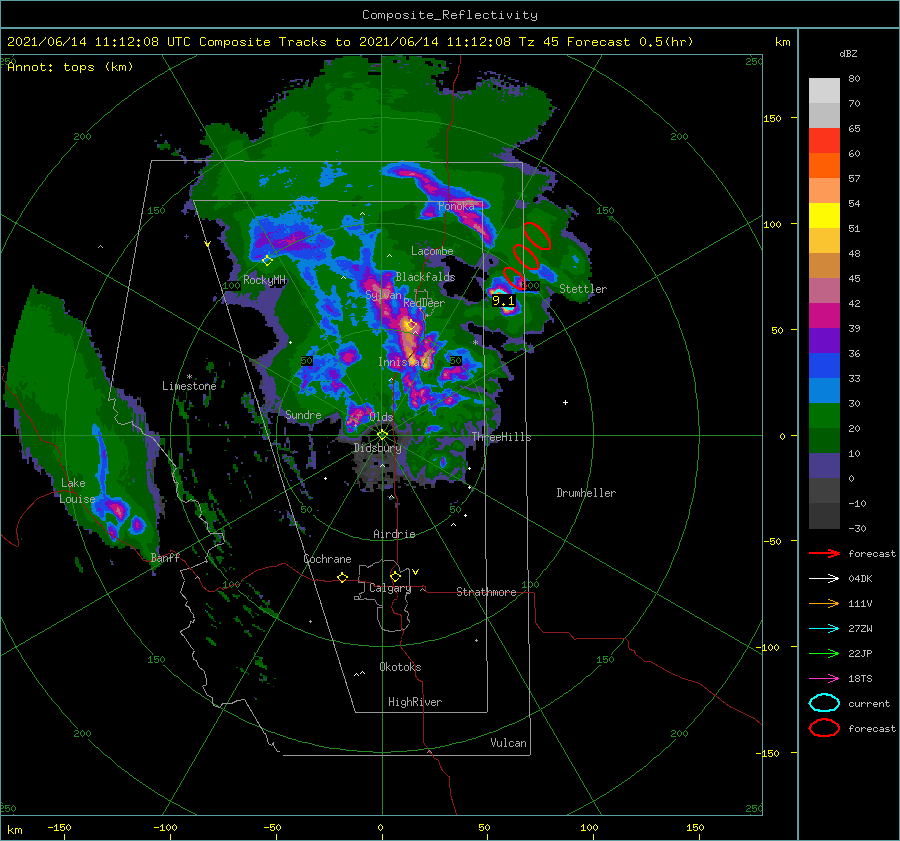Click the Sundre town label
Screen dimensions: 900x841
click(x=303, y=414)
